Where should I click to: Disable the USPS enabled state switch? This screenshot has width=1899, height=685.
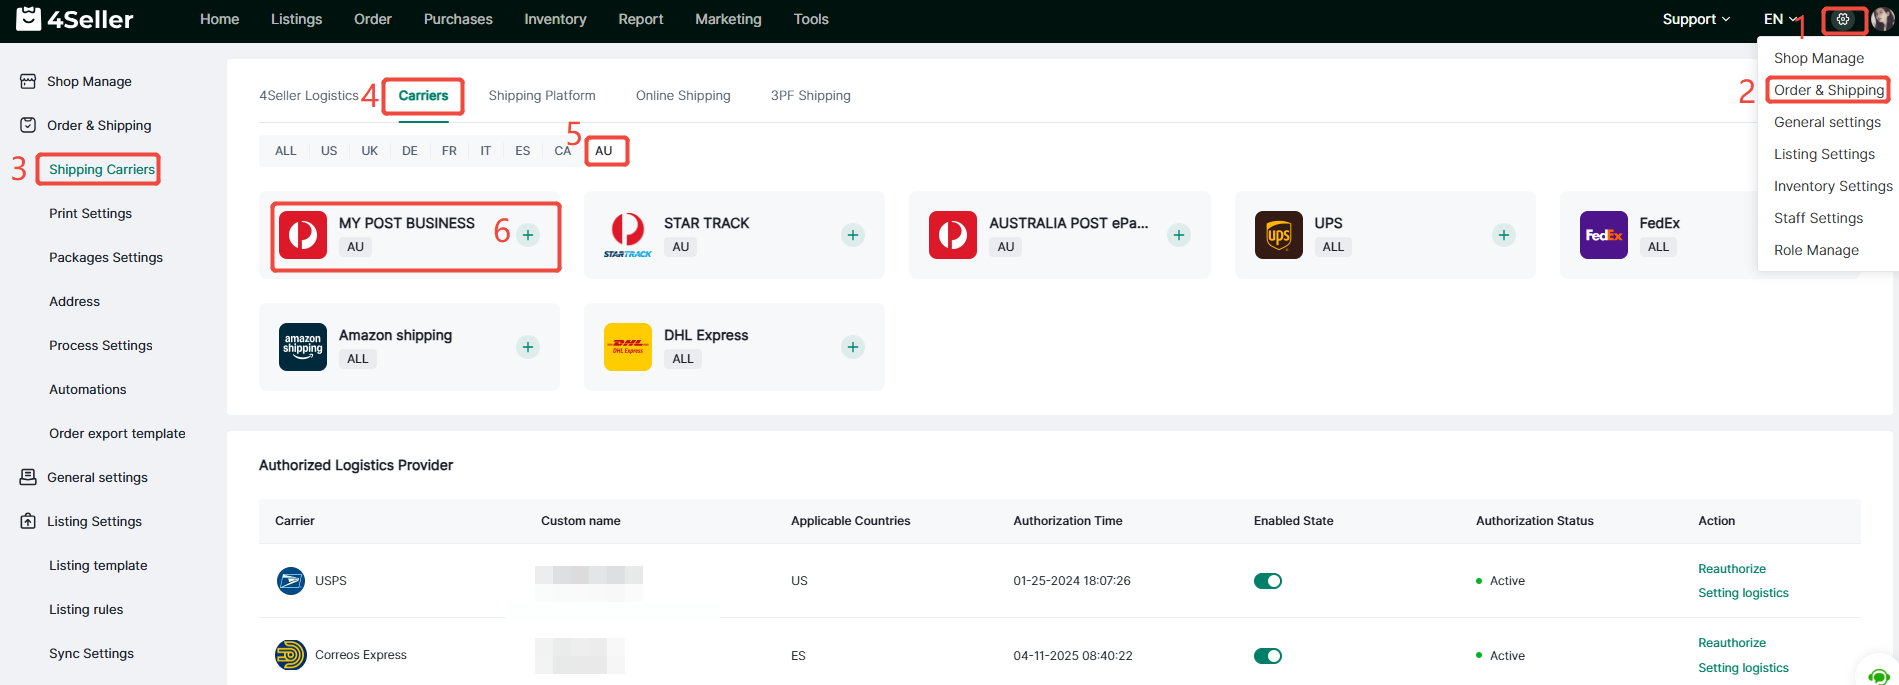point(1267,581)
